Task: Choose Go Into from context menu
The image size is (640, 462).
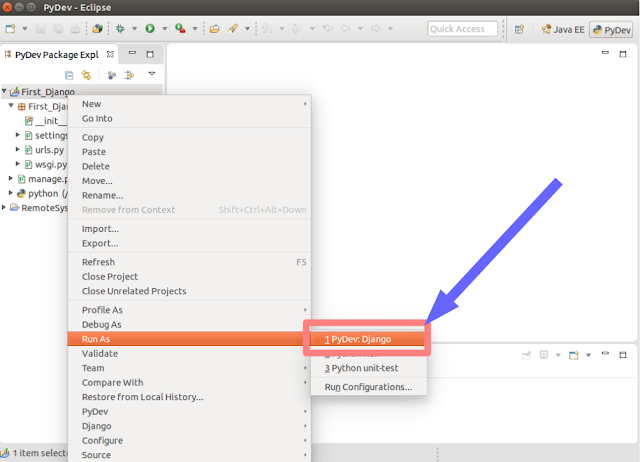Action: (189, 118)
